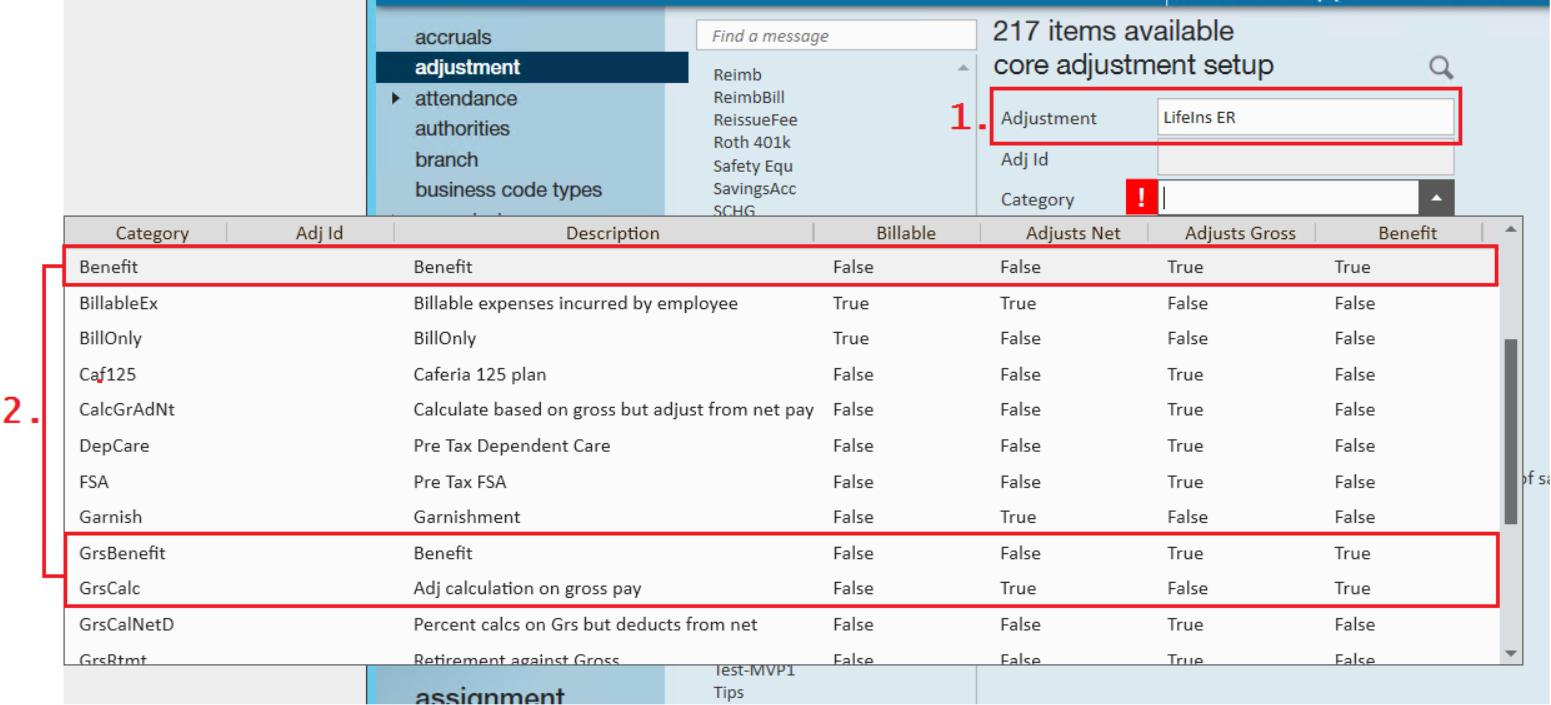Click 'Garnishment' description cell
The height and width of the screenshot is (705, 1551).
point(467,517)
